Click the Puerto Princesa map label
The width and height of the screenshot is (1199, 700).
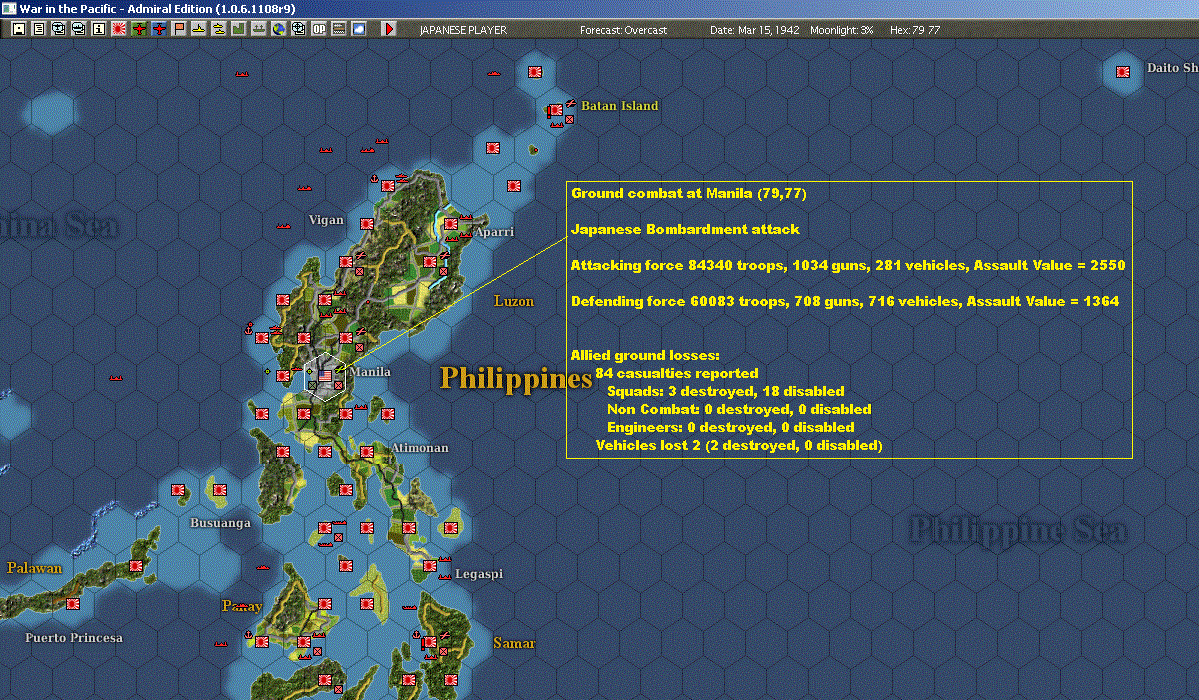[74, 637]
